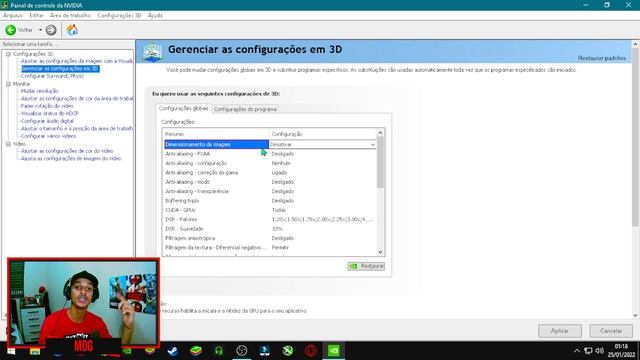The width and height of the screenshot is (640, 360).
Task: Open Ajustar as configurações da imagem com visualização
Action: pyautogui.click(x=77, y=61)
